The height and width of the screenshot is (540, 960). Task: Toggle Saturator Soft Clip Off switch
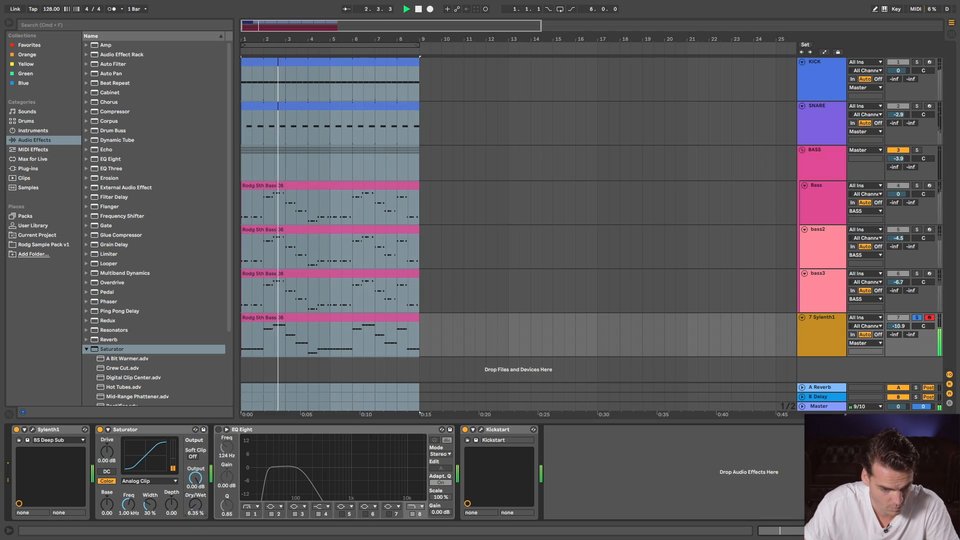193,457
